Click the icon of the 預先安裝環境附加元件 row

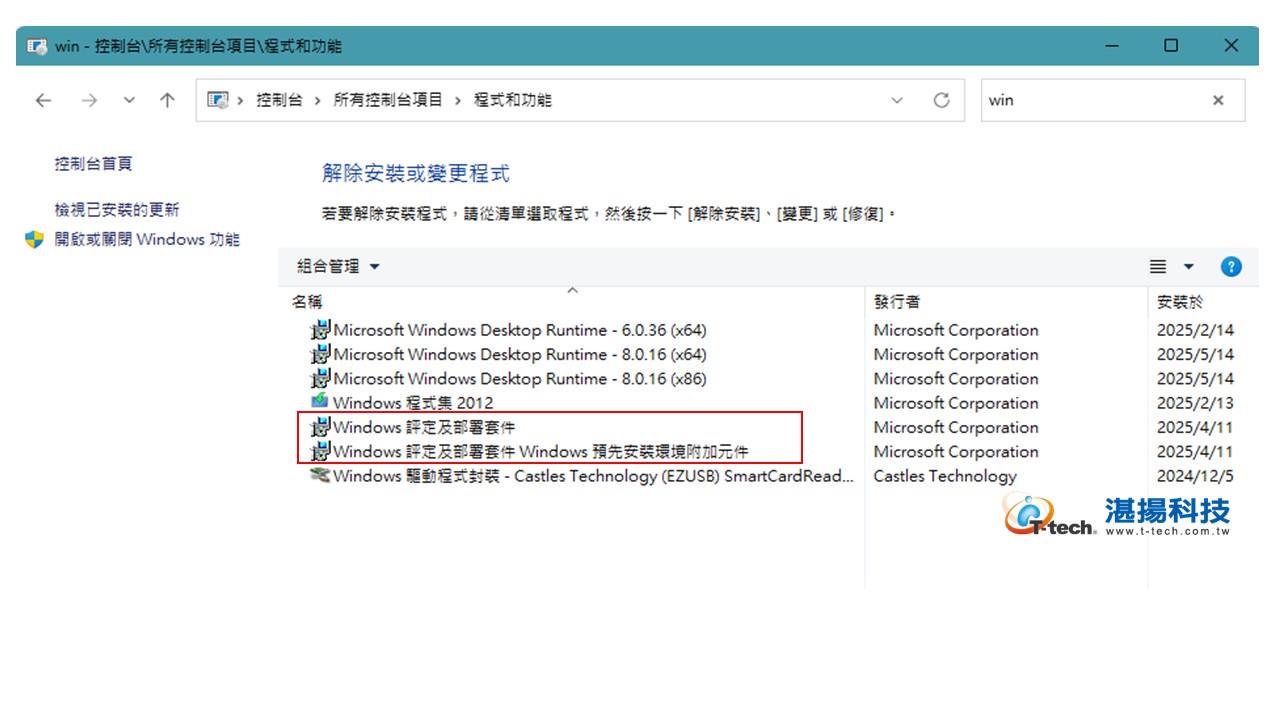click(320, 451)
